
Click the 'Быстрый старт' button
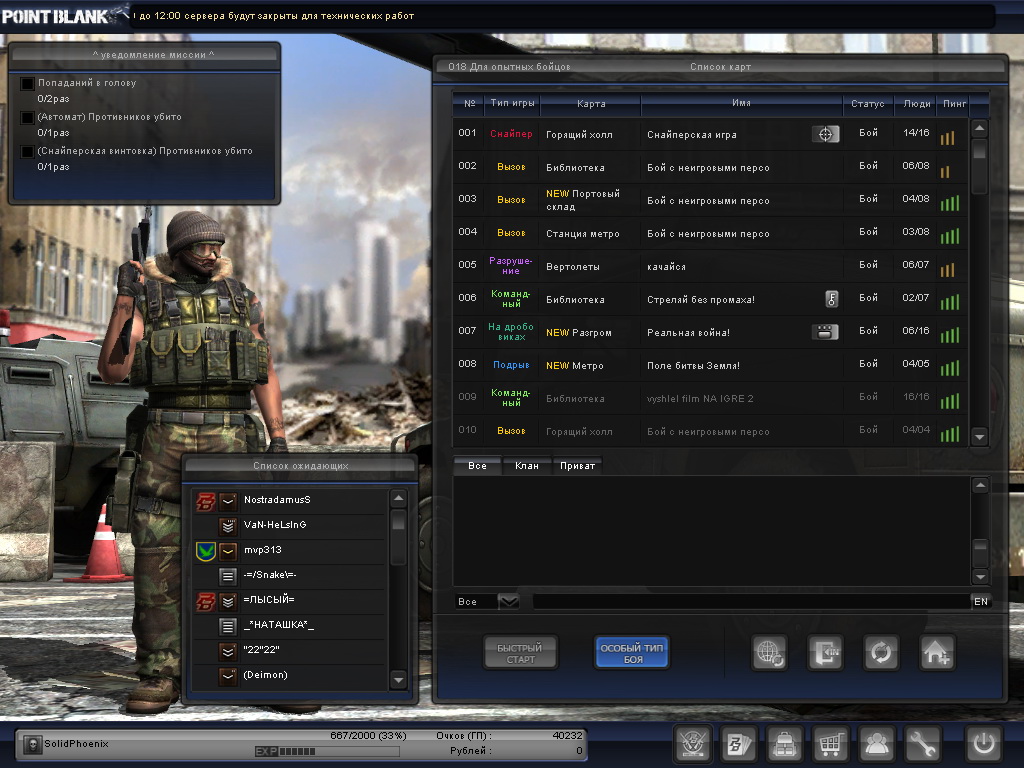[521, 653]
